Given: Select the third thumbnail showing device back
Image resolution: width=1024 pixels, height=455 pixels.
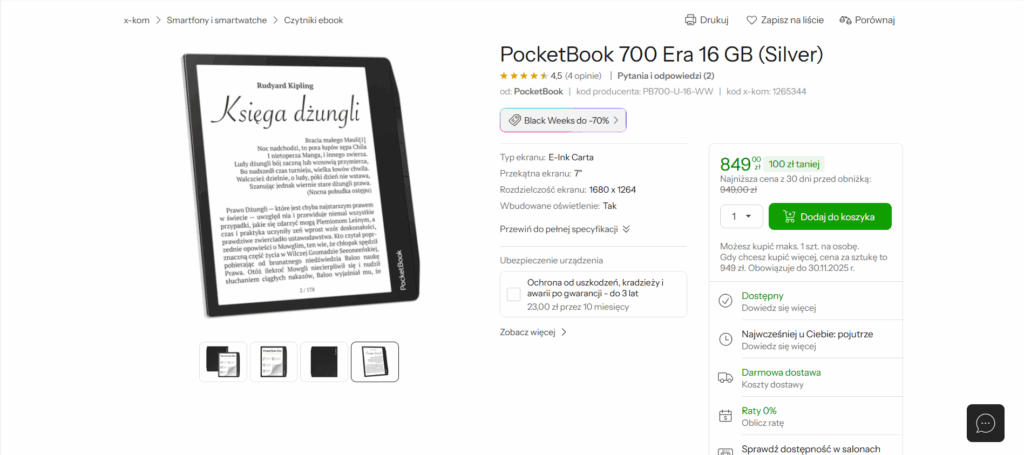Looking at the screenshot, I should click(x=325, y=362).
